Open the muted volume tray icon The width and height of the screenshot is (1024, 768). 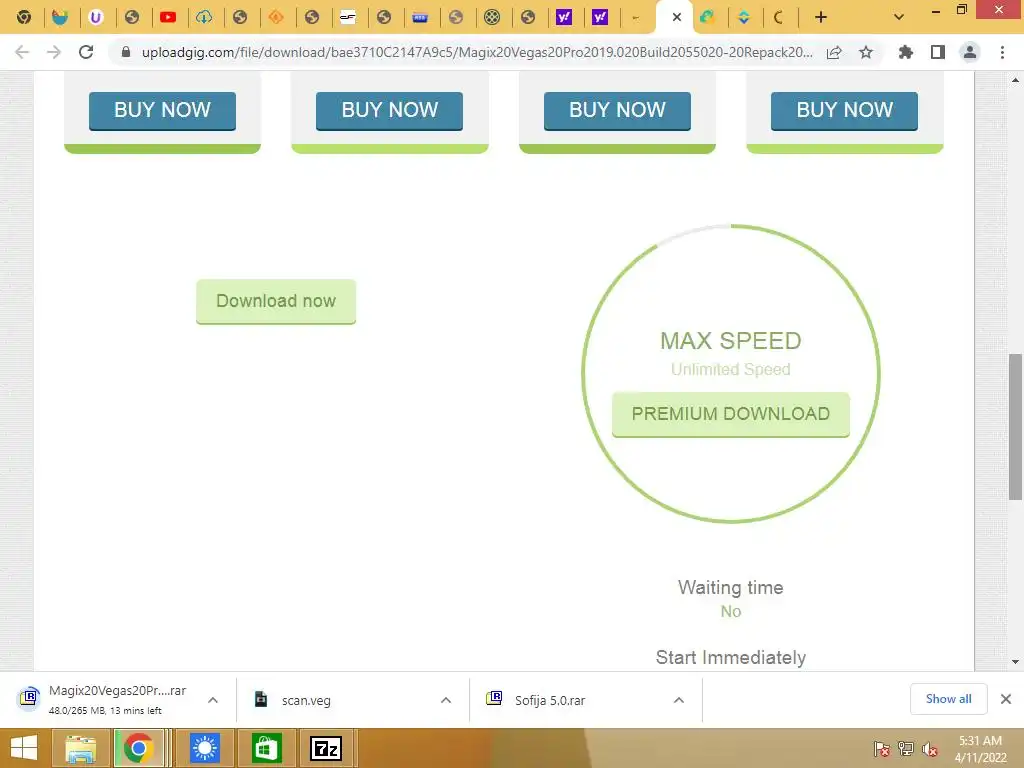pyautogui.click(x=930, y=748)
